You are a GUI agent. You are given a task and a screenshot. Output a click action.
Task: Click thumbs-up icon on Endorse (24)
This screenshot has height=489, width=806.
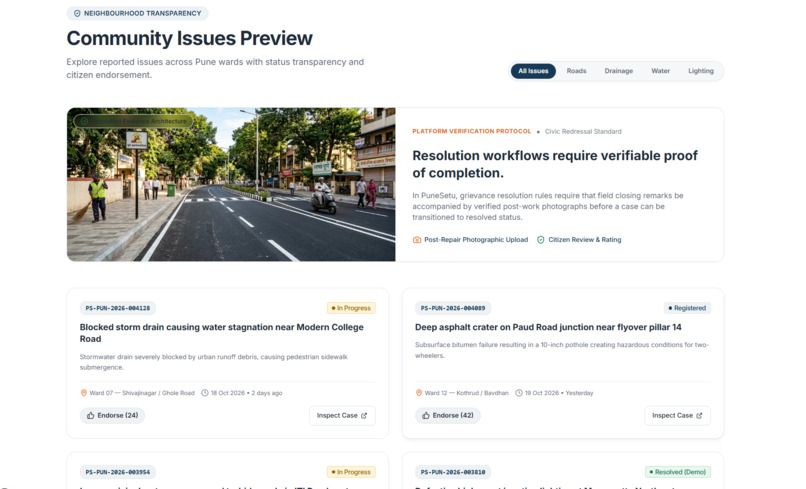pyautogui.click(x=90, y=415)
